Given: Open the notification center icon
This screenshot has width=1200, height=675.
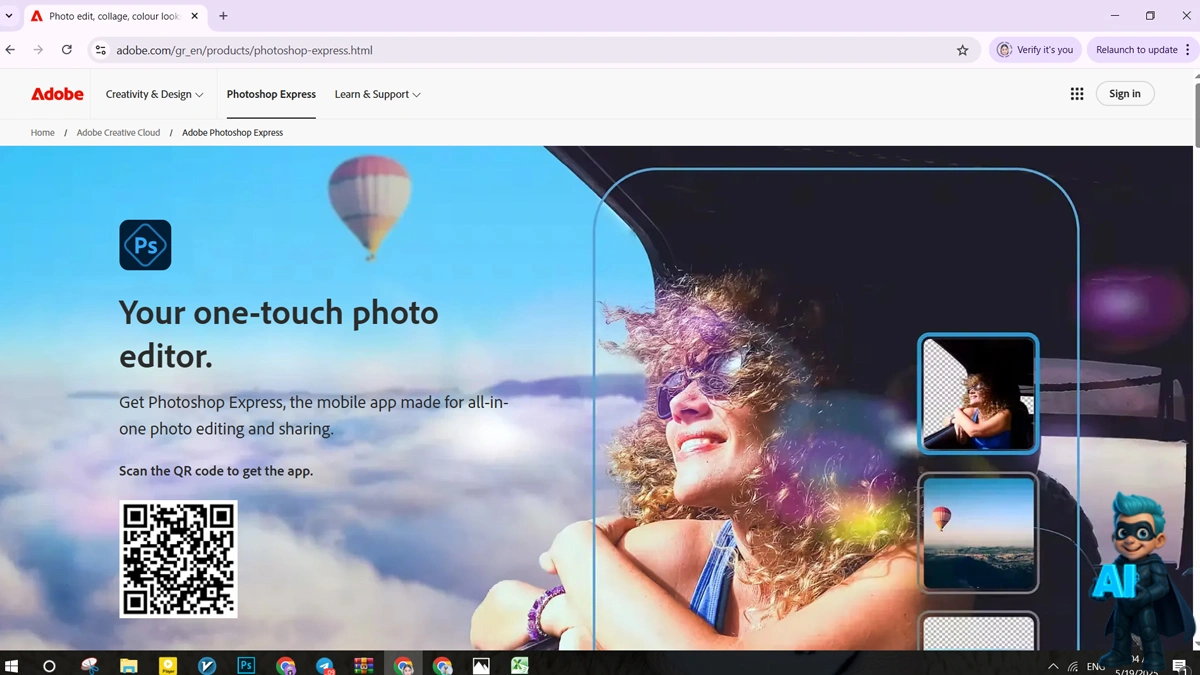Looking at the screenshot, I should click(x=1180, y=667).
